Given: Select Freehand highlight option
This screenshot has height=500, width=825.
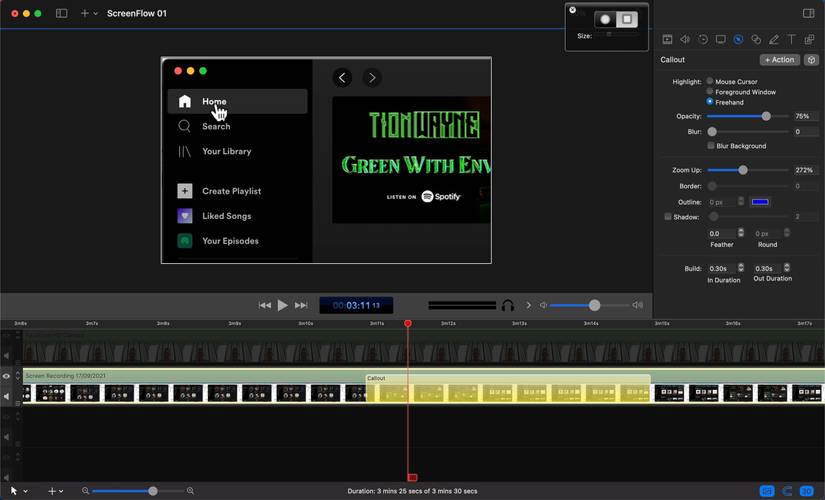Looking at the screenshot, I should click(x=710, y=101).
